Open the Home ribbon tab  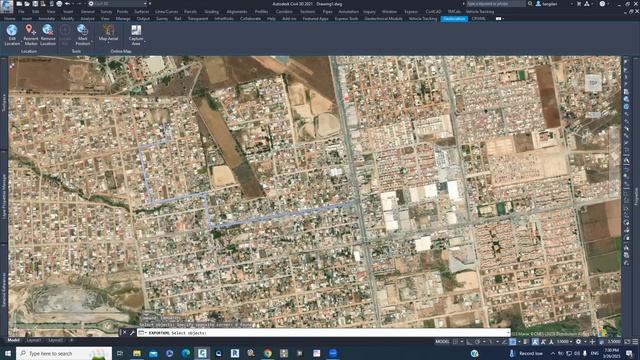pyautogui.click(x=9, y=18)
